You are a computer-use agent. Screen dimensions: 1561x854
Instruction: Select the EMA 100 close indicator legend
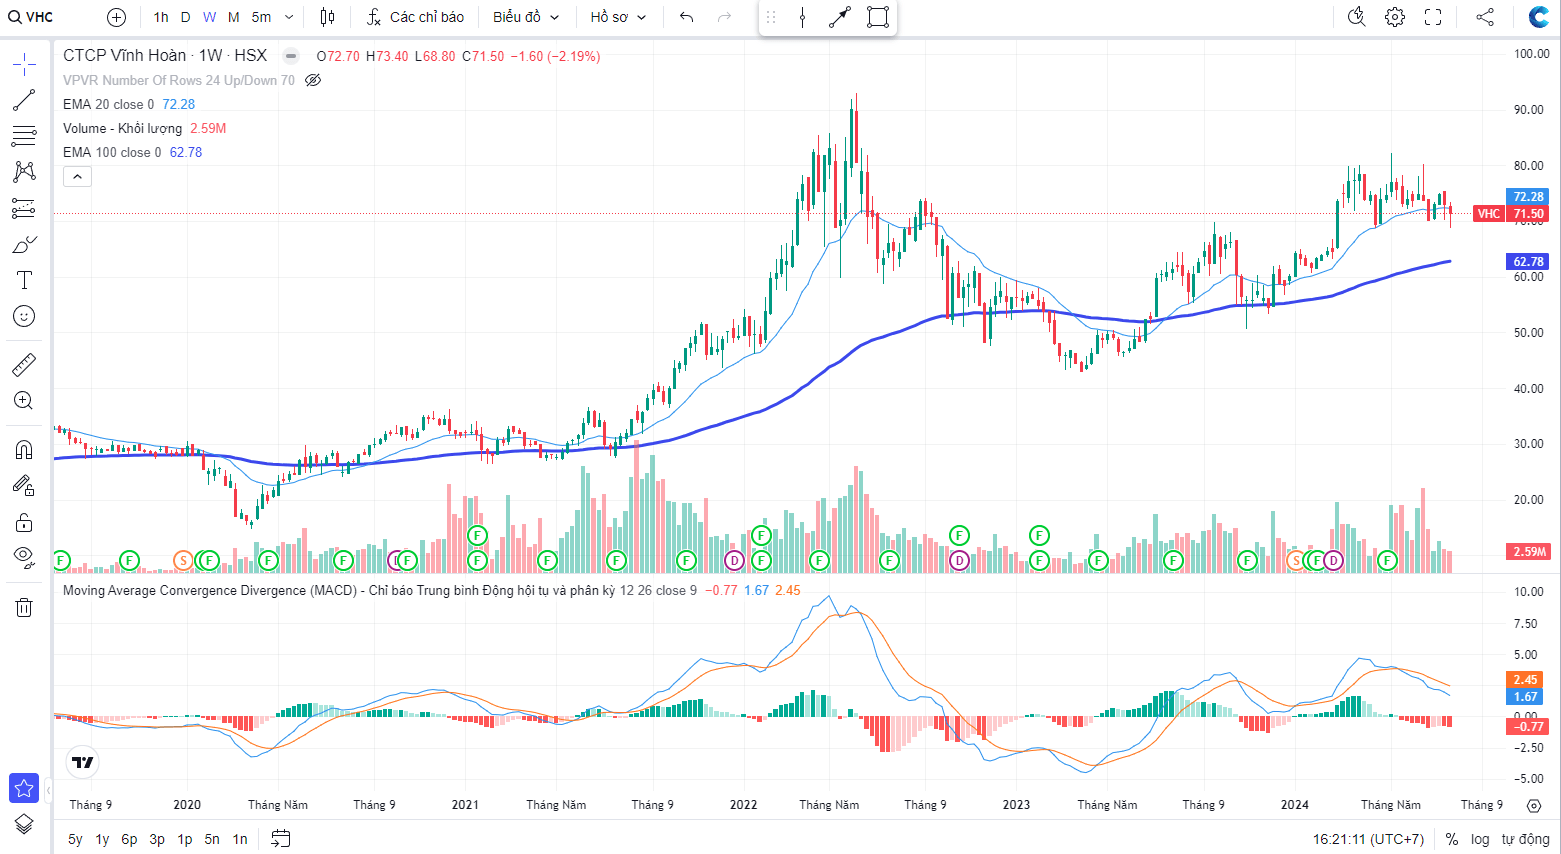[112, 152]
